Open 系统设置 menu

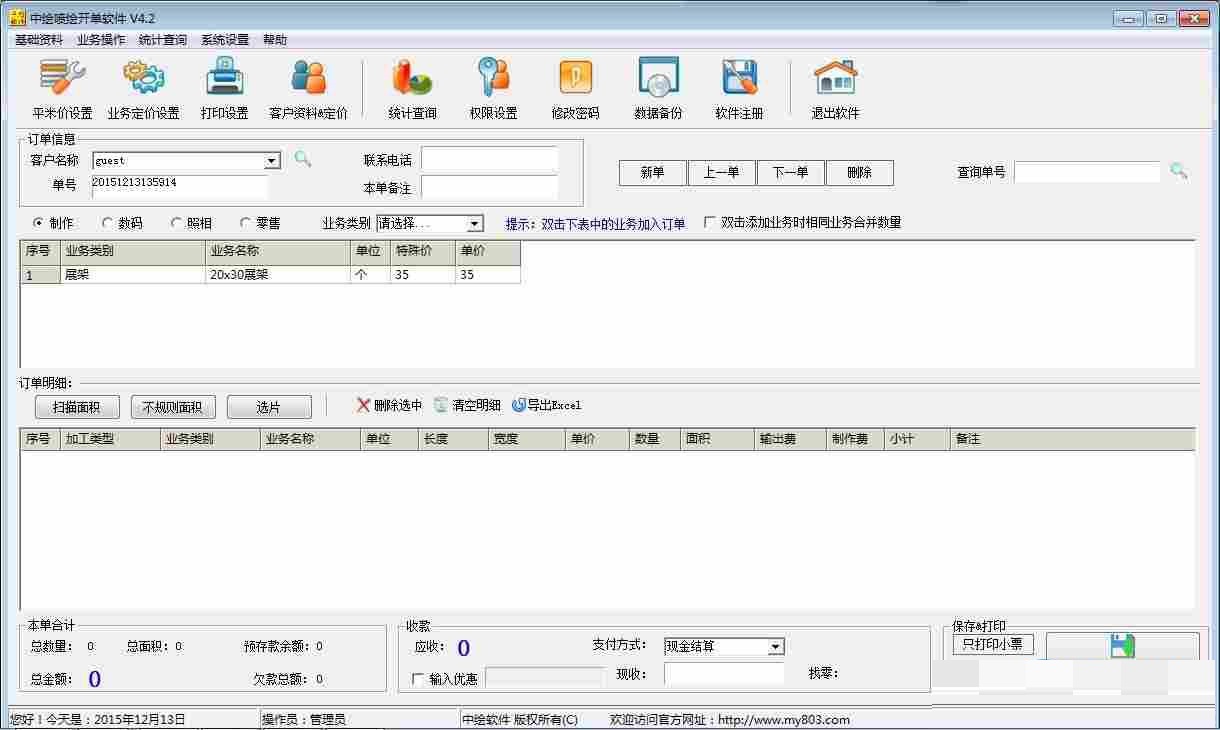tap(225, 40)
